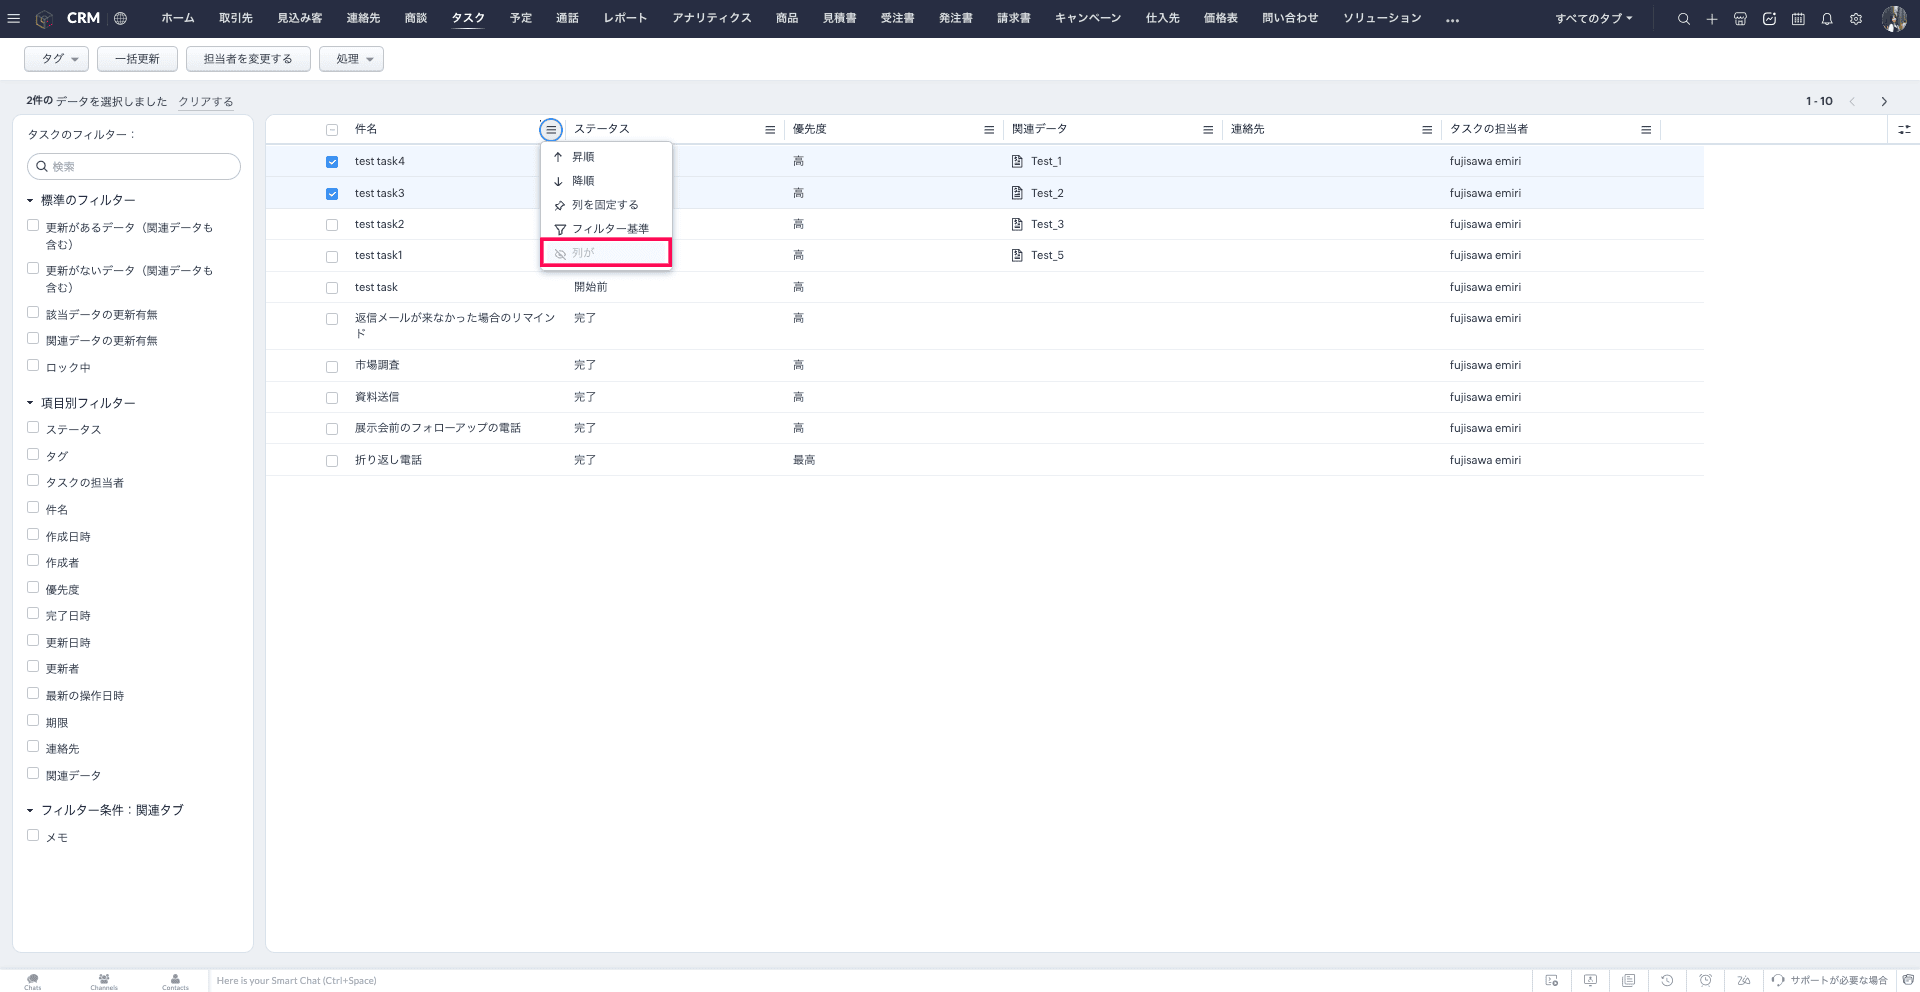Go to next page arrow
The height and width of the screenshot is (992, 1920).
1884,102
